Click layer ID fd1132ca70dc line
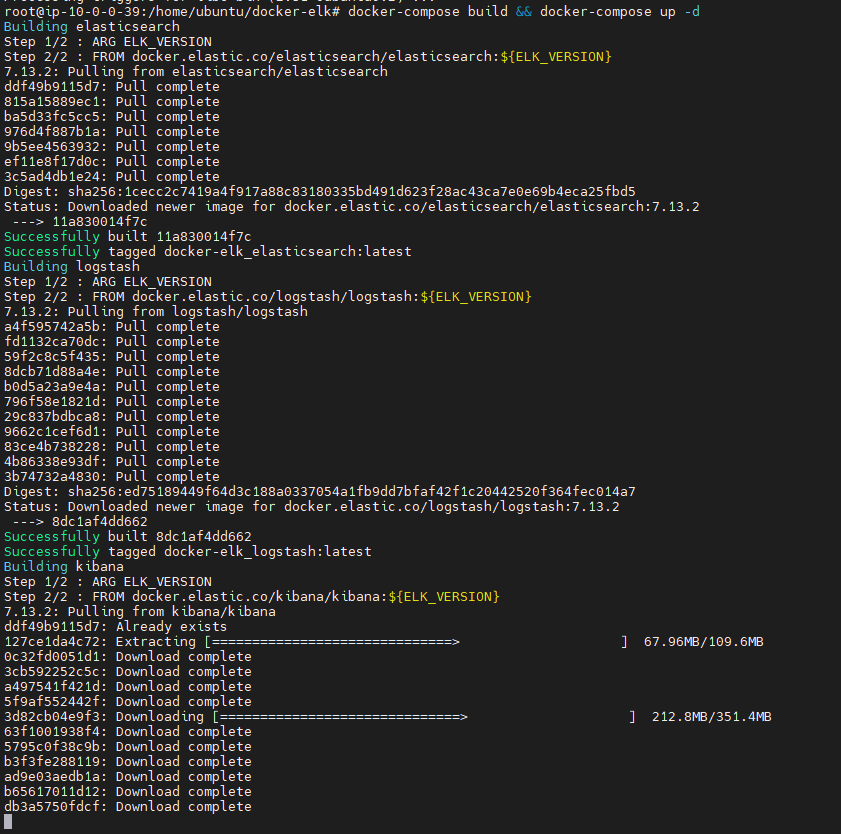The width and height of the screenshot is (841, 834). (x=112, y=342)
